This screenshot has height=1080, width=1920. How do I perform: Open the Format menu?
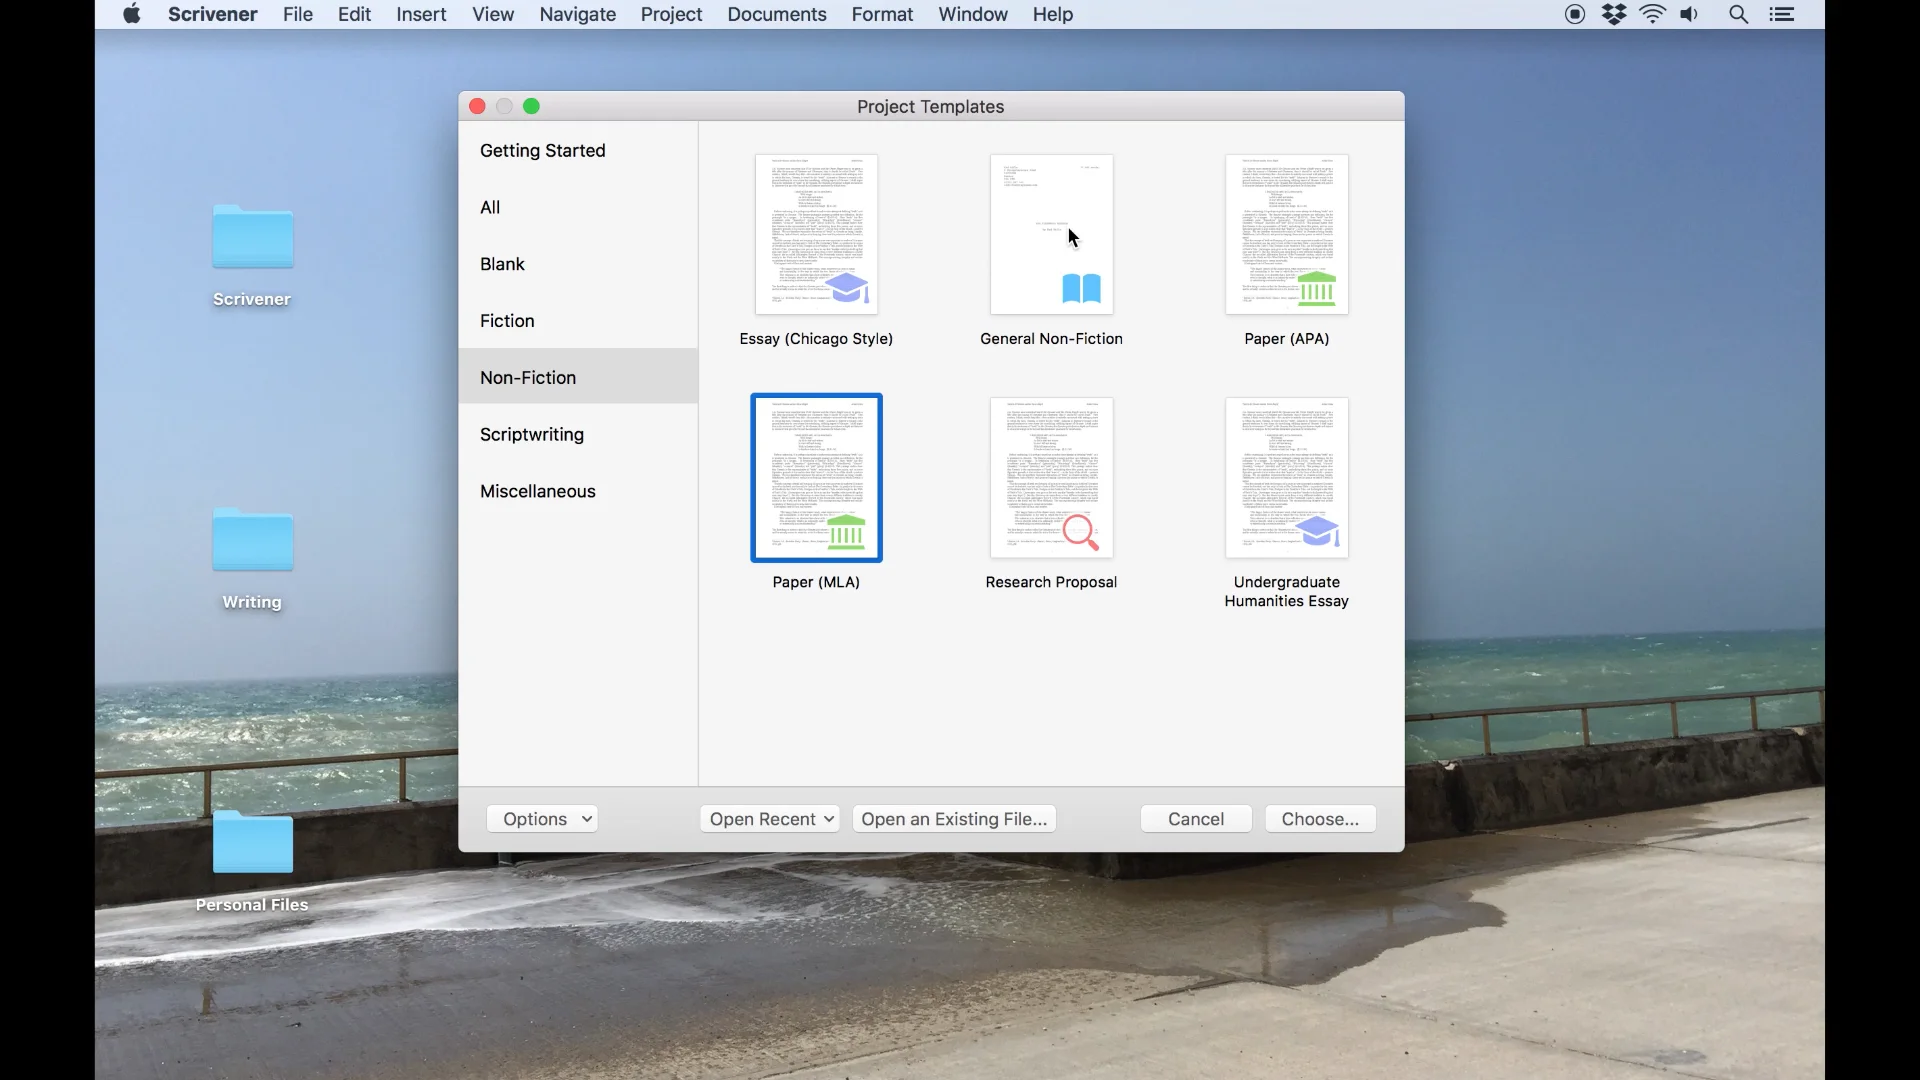tap(882, 14)
